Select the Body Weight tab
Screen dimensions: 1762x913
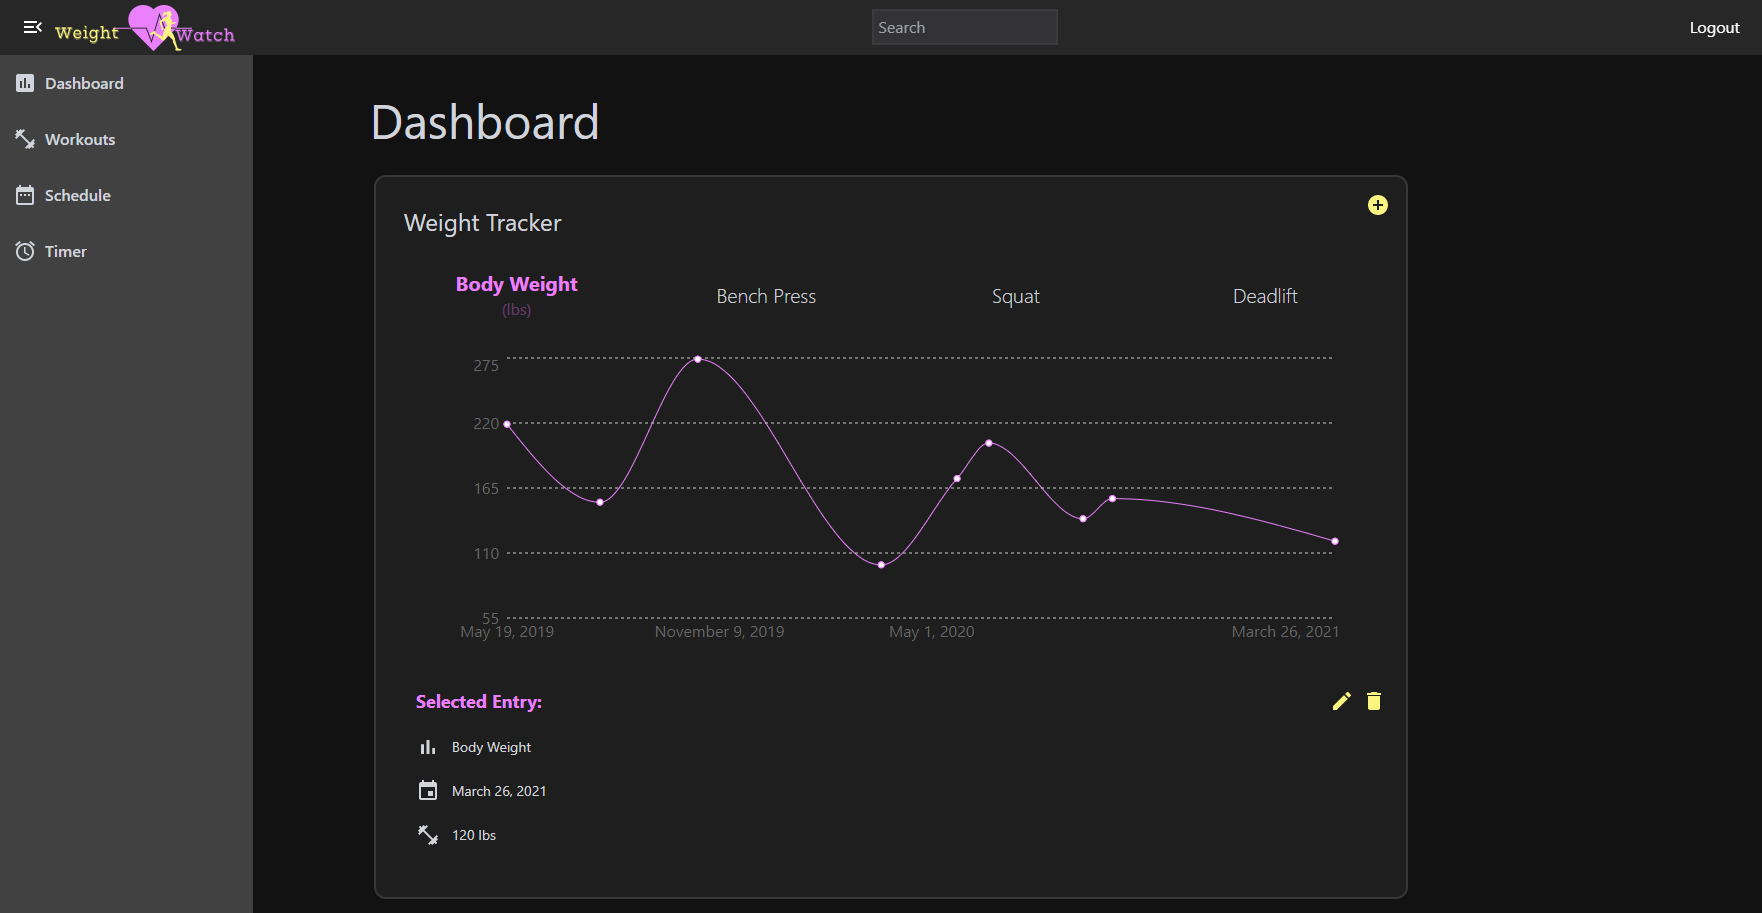(x=516, y=285)
